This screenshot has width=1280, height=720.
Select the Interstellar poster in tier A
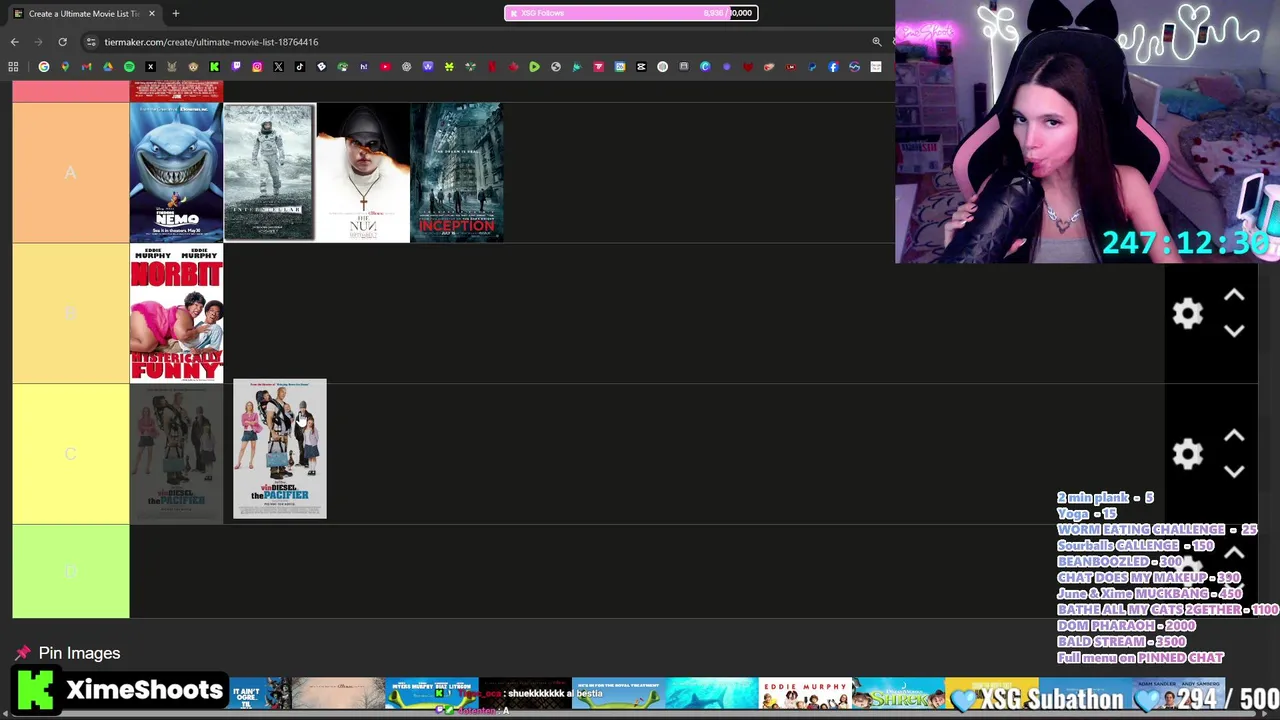pyautogui.click(x=269, y=172)
